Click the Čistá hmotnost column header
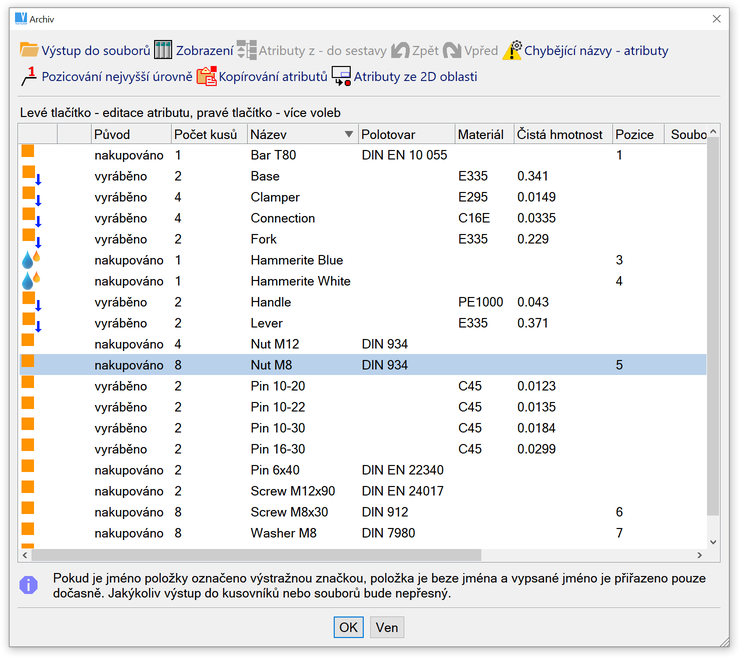 [x=561, y=134]
